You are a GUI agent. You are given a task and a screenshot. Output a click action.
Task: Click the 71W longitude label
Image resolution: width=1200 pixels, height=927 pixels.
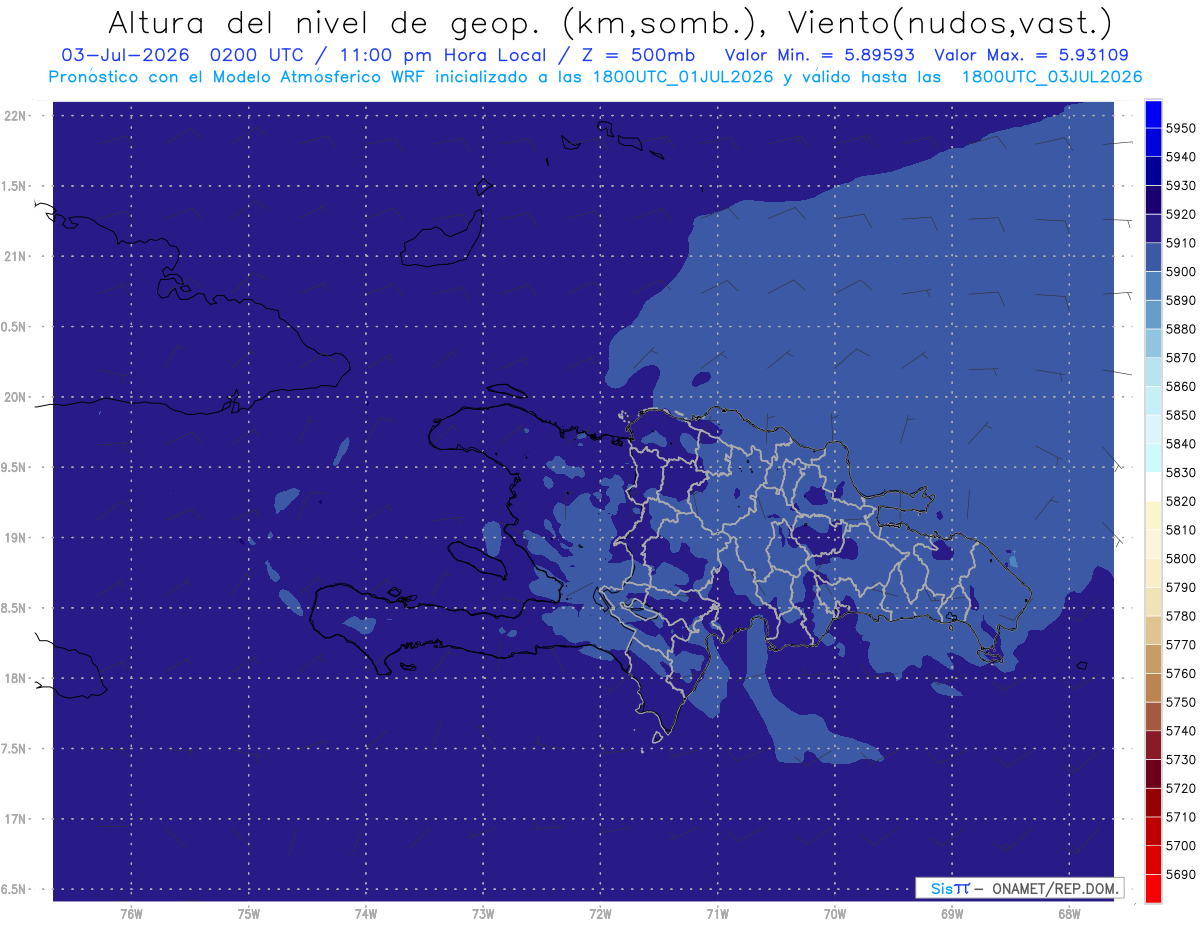[x=717, y=914]
